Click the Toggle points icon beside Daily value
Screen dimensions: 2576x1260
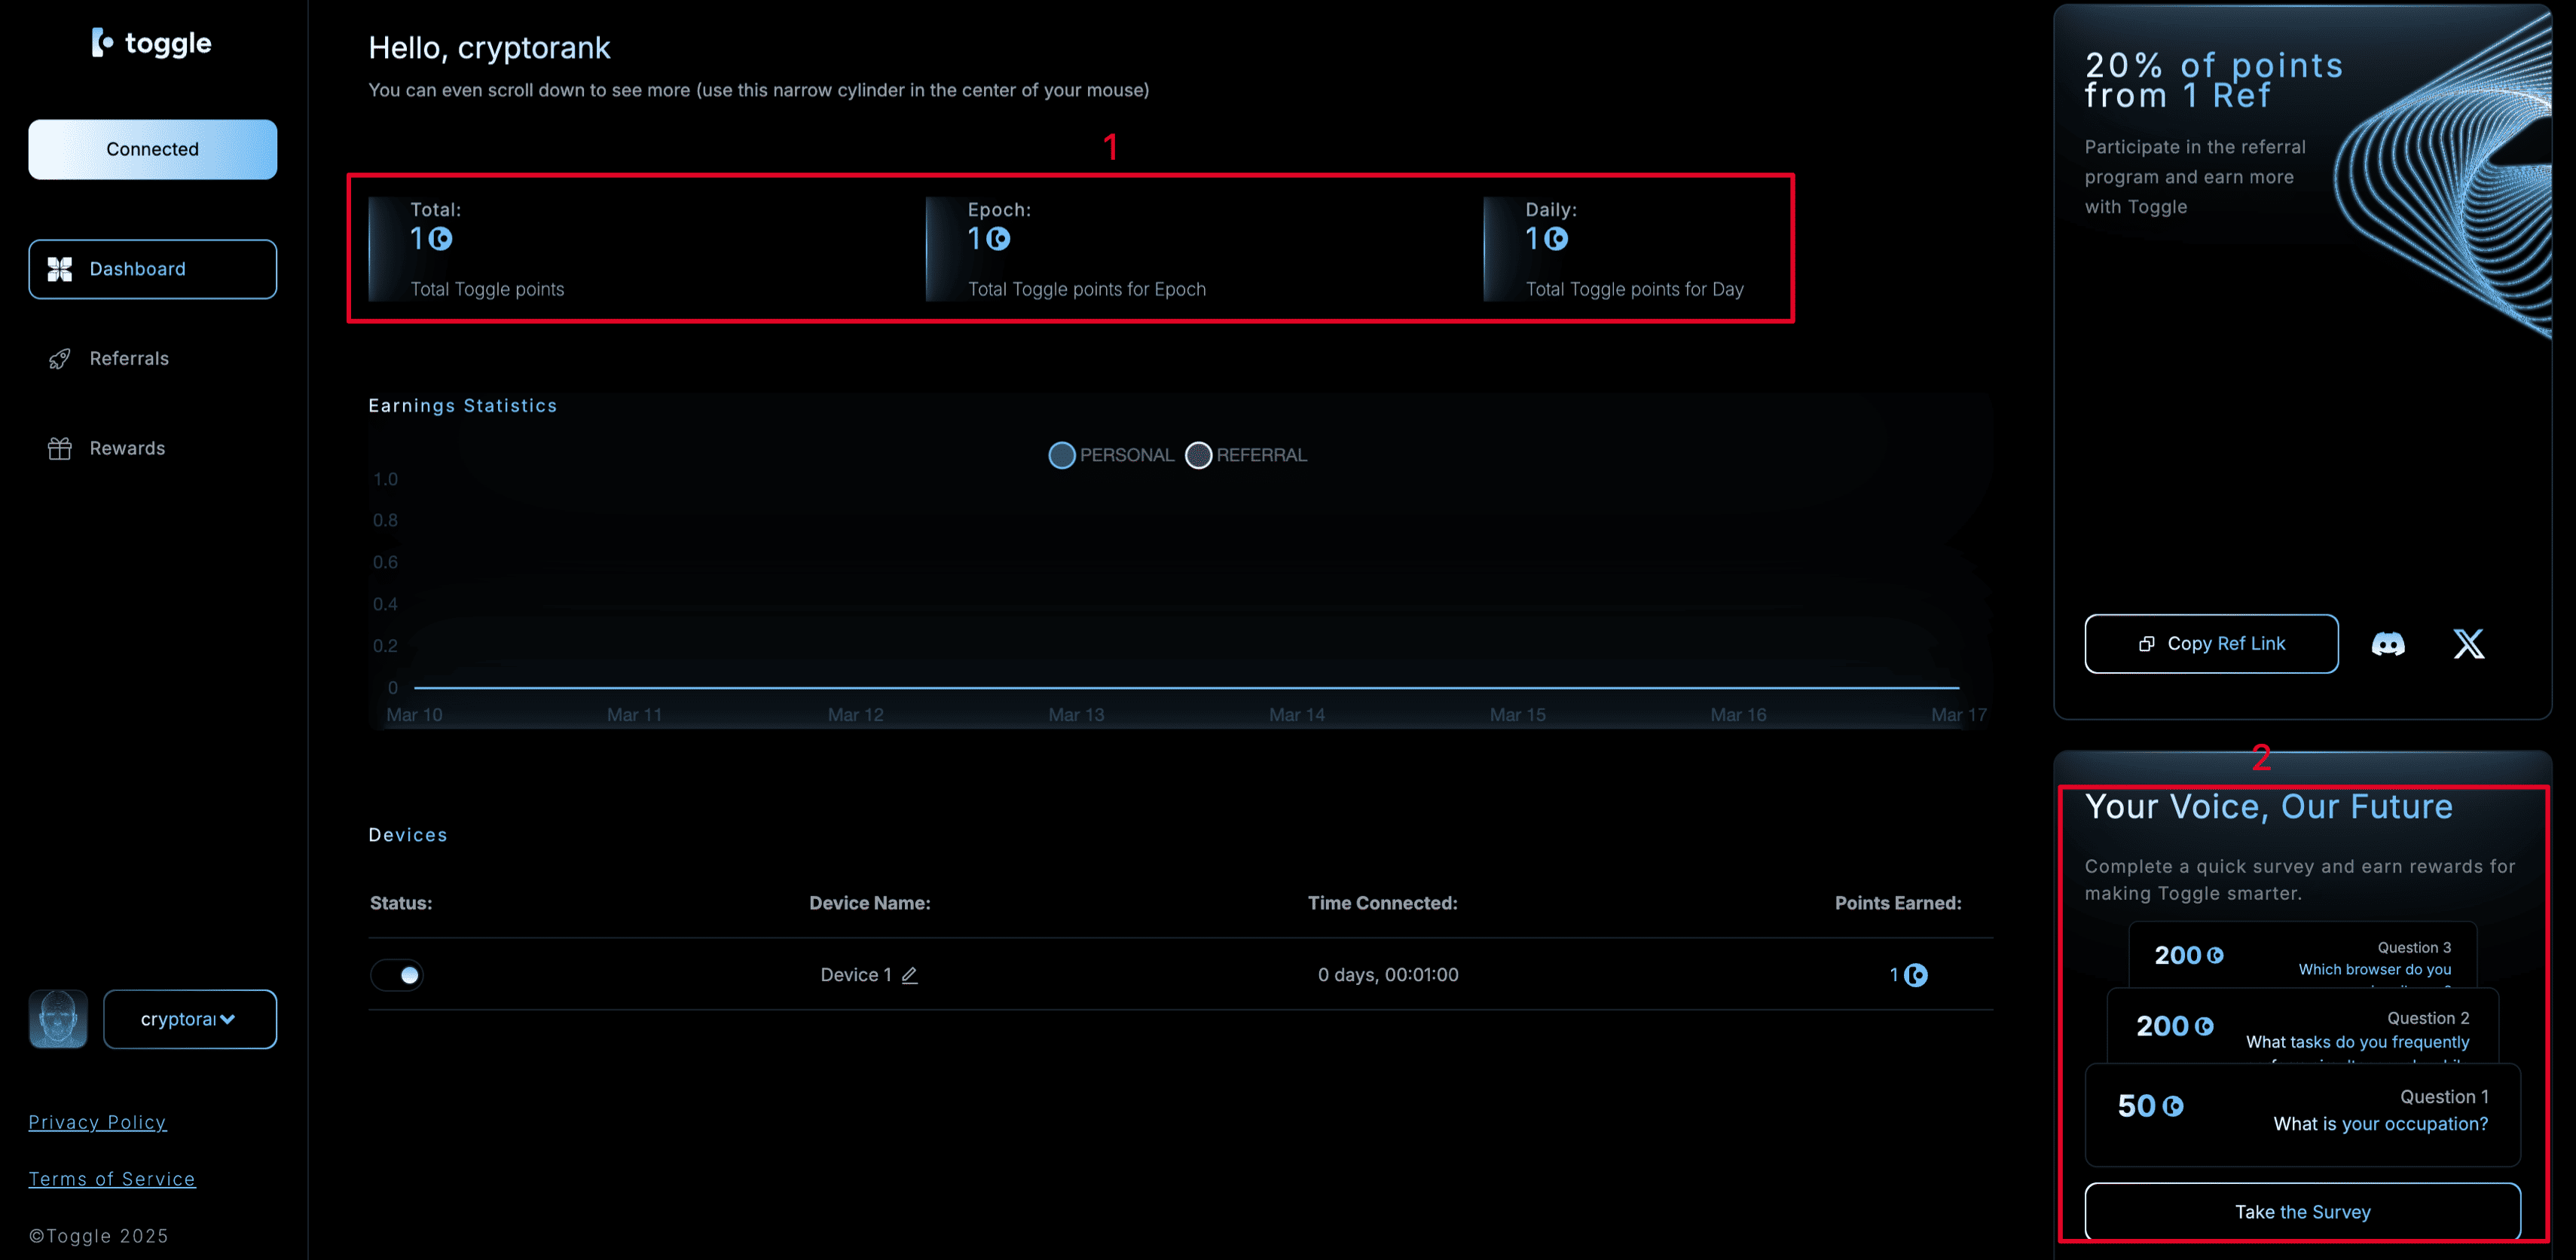1556,239
